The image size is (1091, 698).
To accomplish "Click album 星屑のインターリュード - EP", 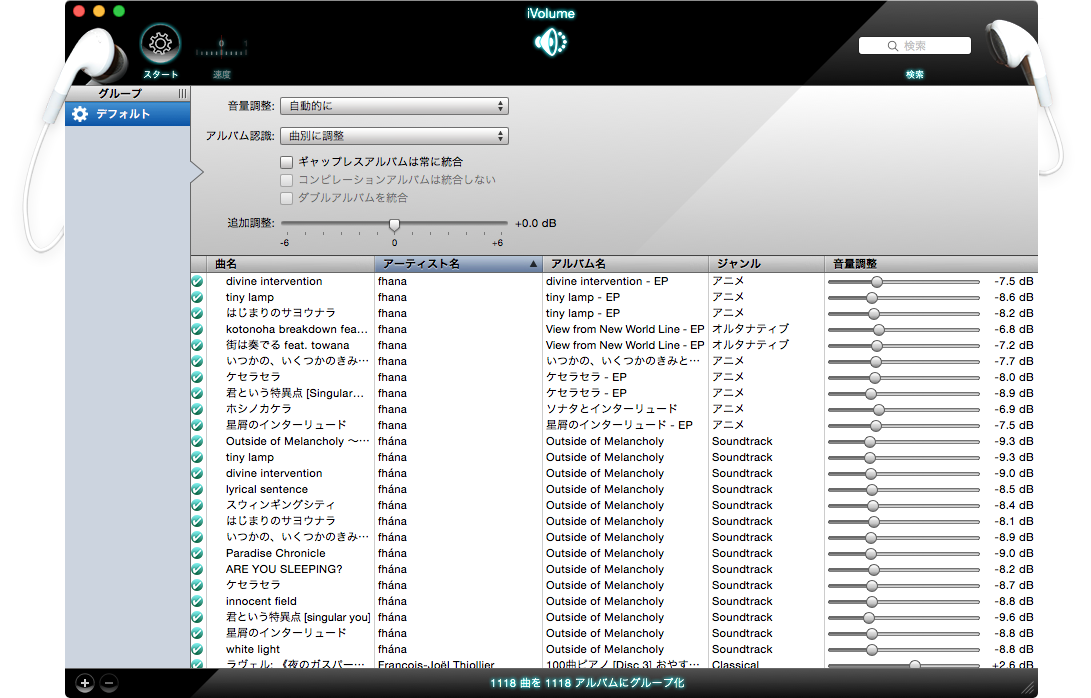I will click(619, 425).
